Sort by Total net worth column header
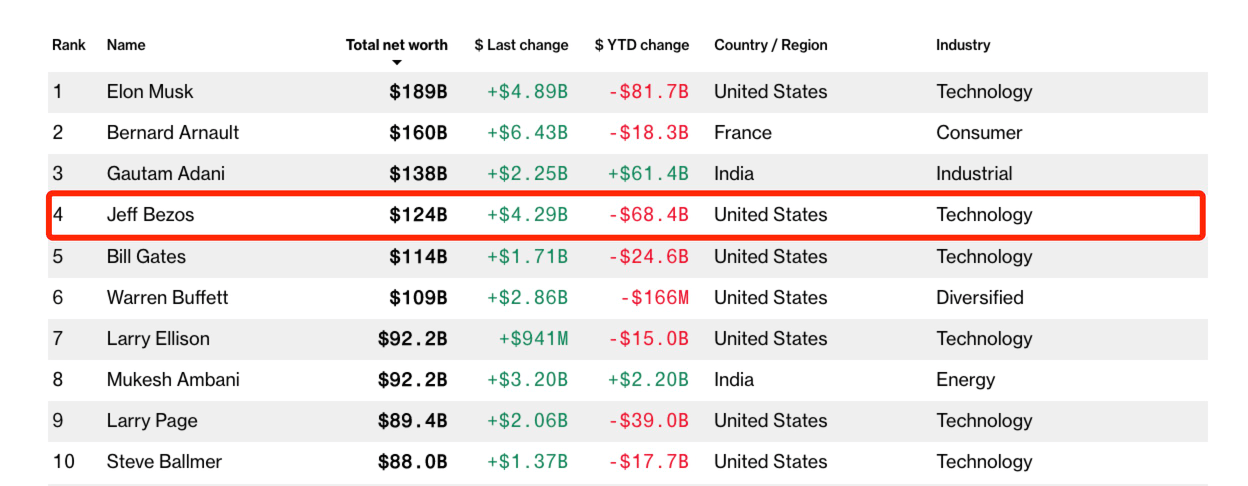Screen dimensions: 1248x486 pos(397,45)
